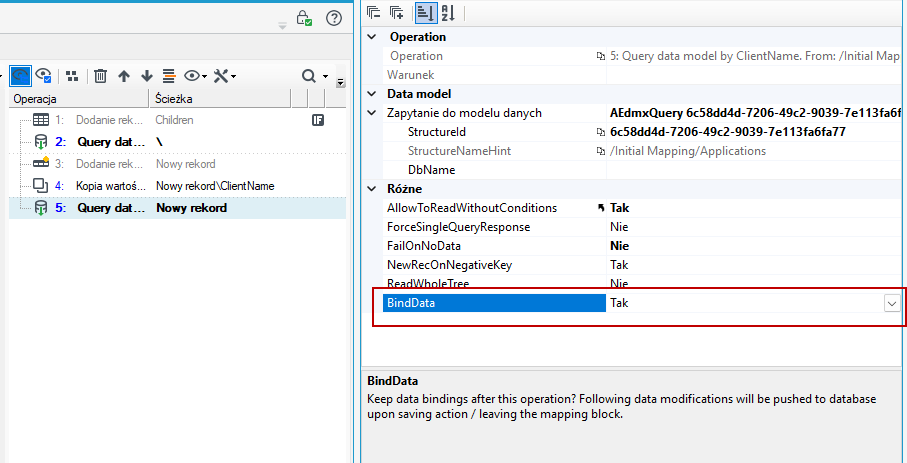Toggle the eye with checkbox toolbar icon
Screen dimensions: 907x463
click(x=43, y=76)
